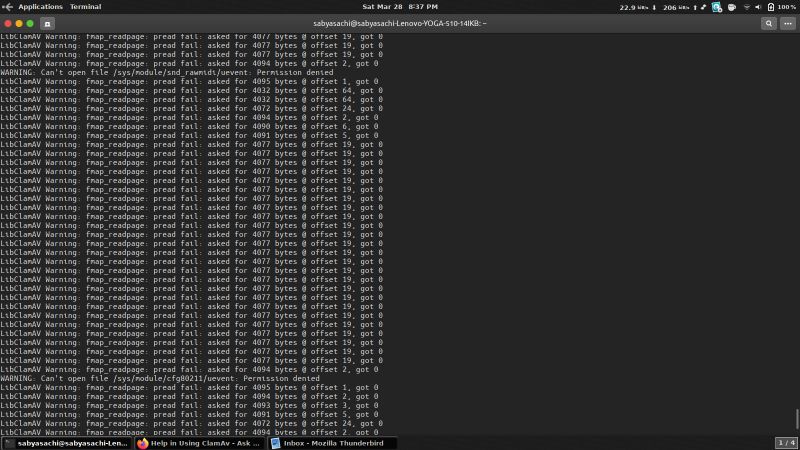
Task: Open the clock showing Sat Mar 28
Action: point(400,7)
